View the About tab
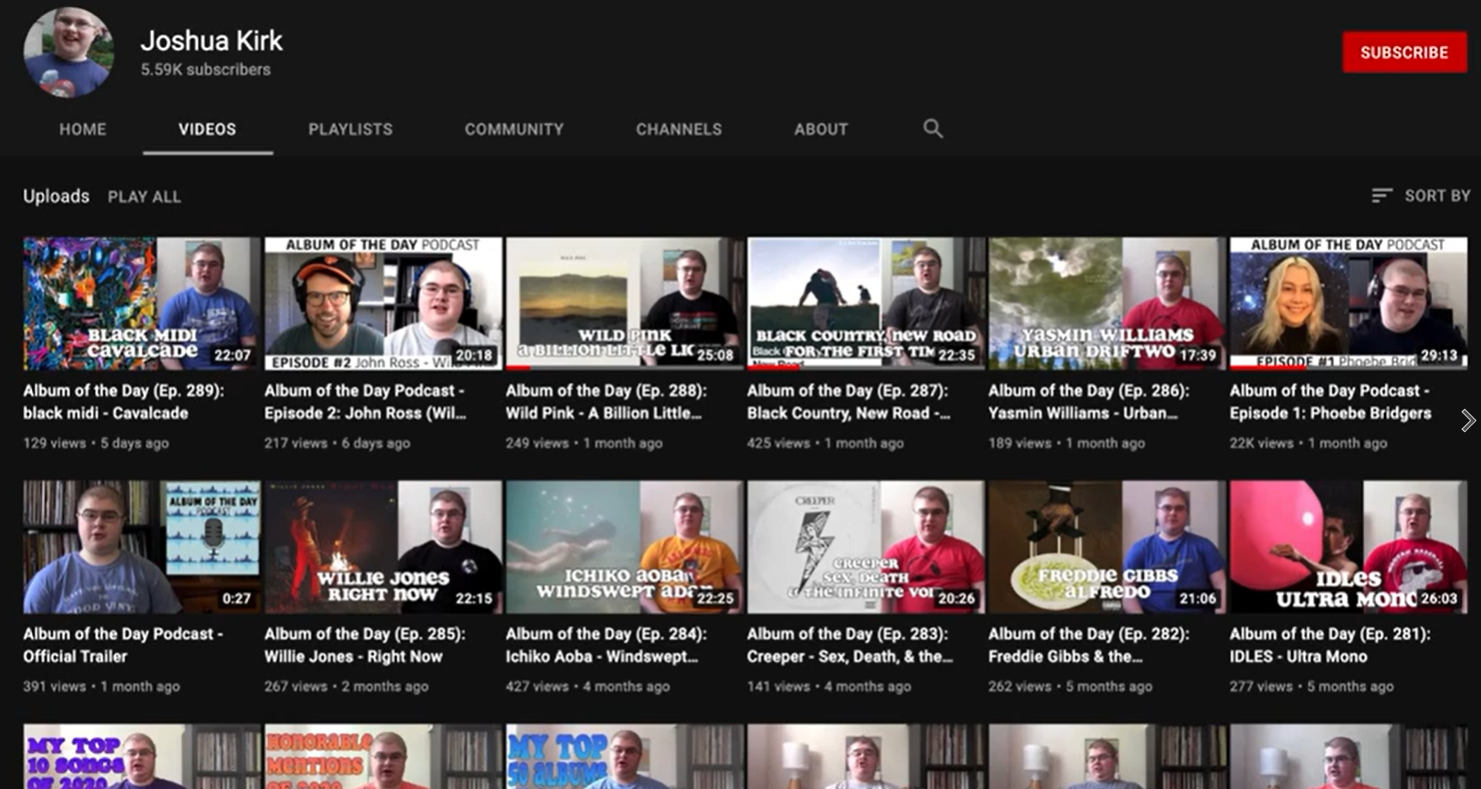1481x789 pixels. coord(821,129)
